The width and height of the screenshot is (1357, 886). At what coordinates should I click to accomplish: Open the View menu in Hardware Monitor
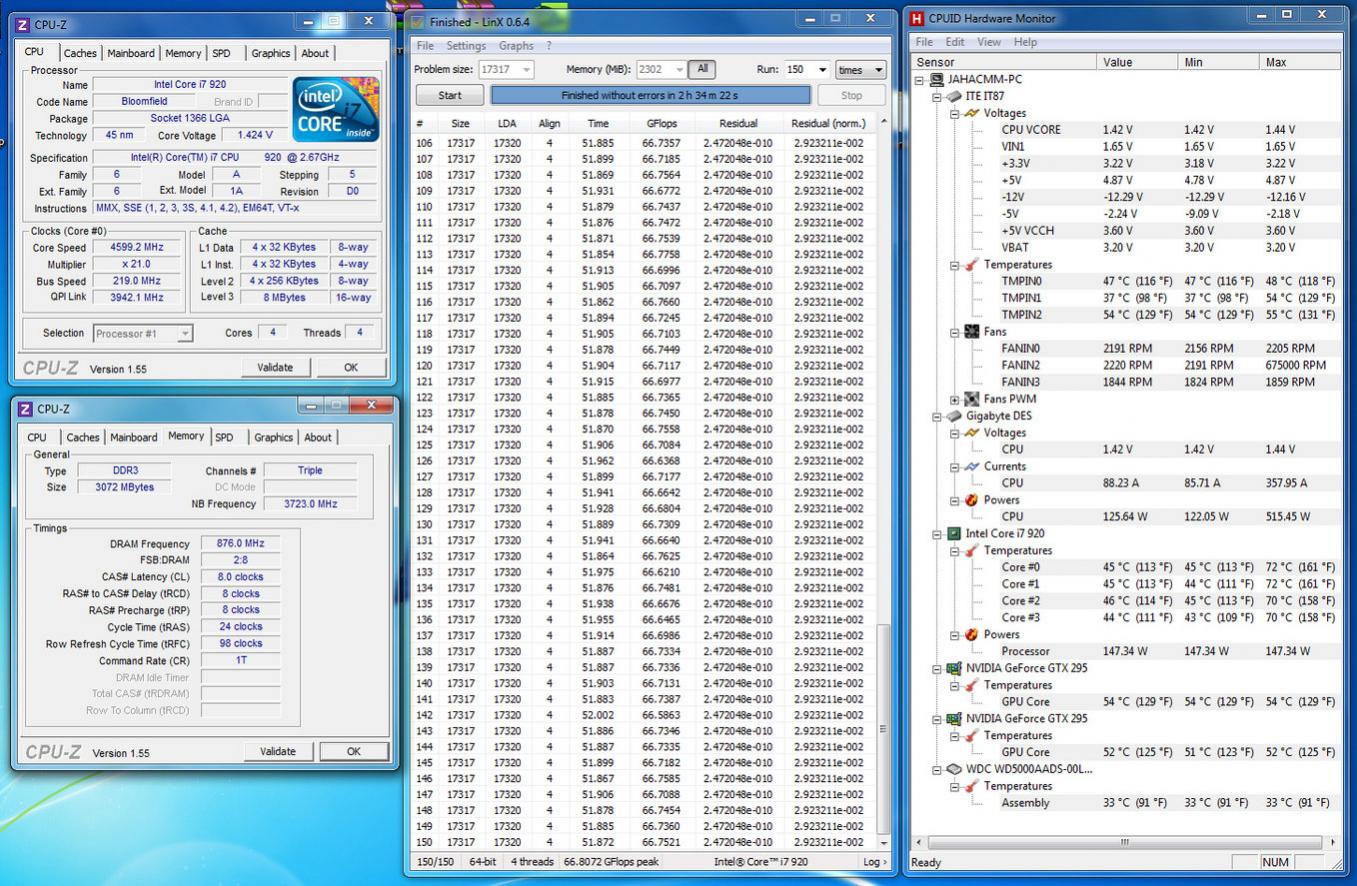pos(988,42)
